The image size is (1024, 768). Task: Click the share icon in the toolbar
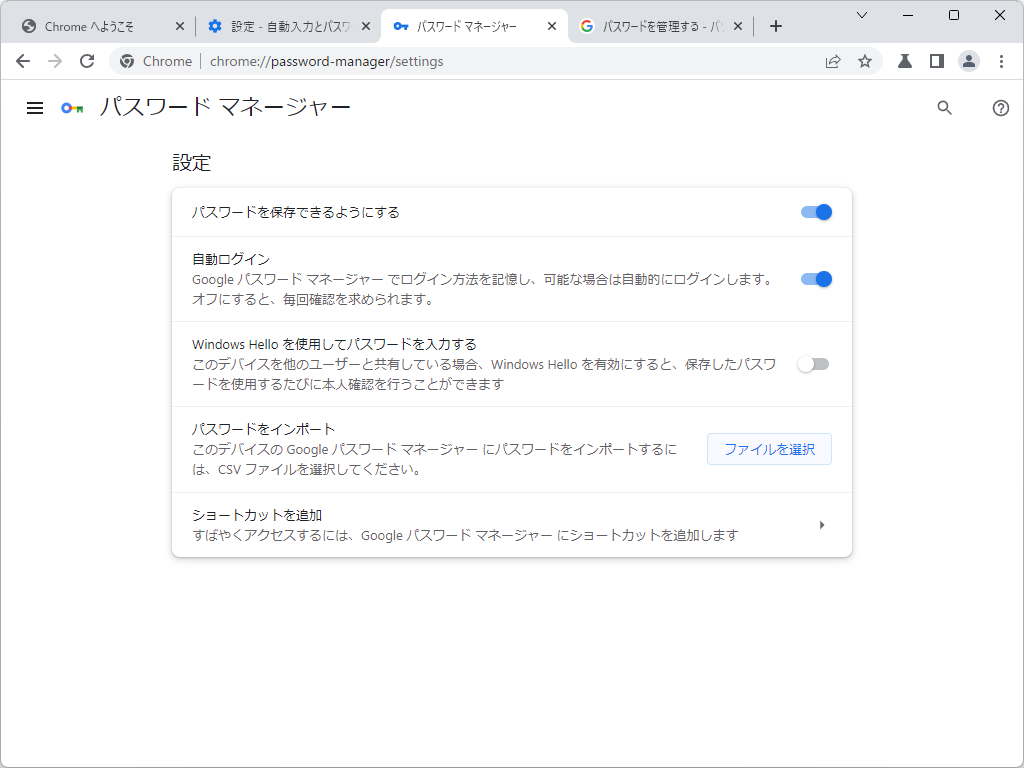pos(832,61)
